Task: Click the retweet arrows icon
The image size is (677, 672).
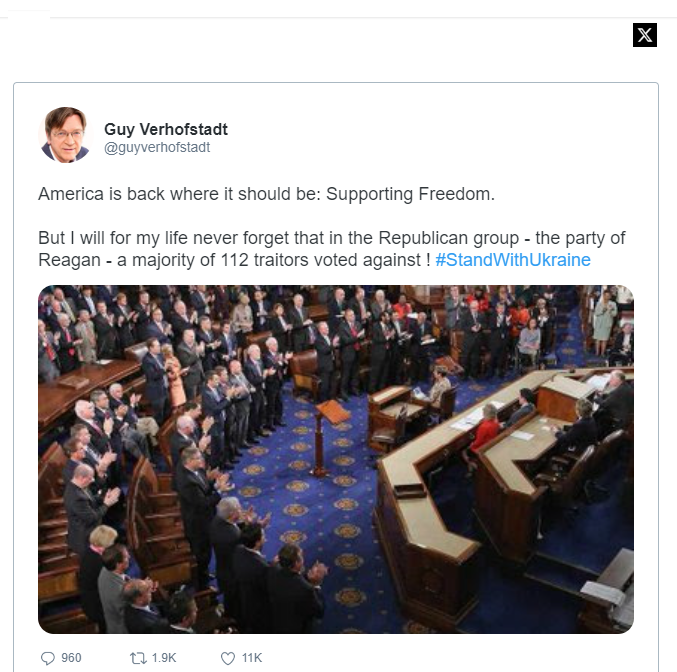Action: click(x=138, y=658)
